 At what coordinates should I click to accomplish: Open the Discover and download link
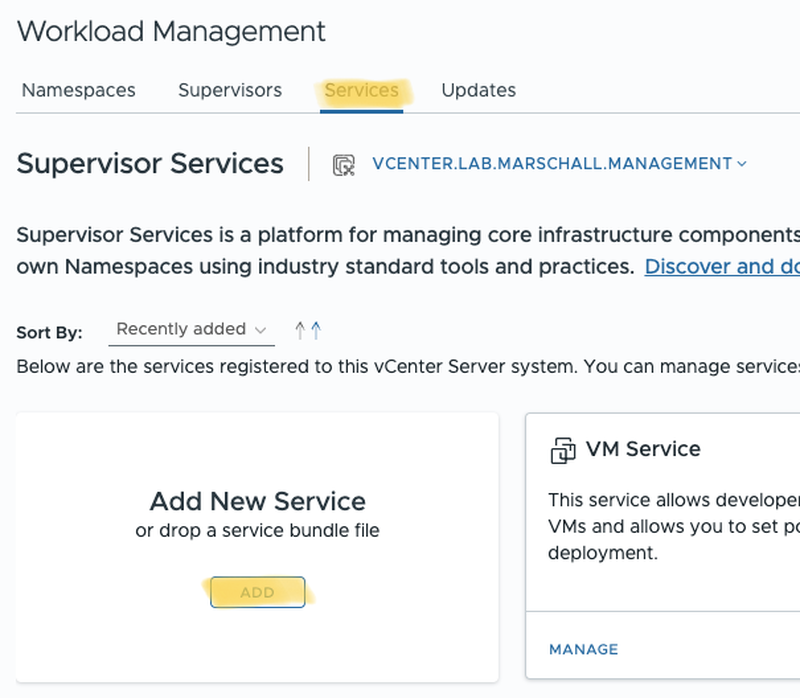[722, 267]
